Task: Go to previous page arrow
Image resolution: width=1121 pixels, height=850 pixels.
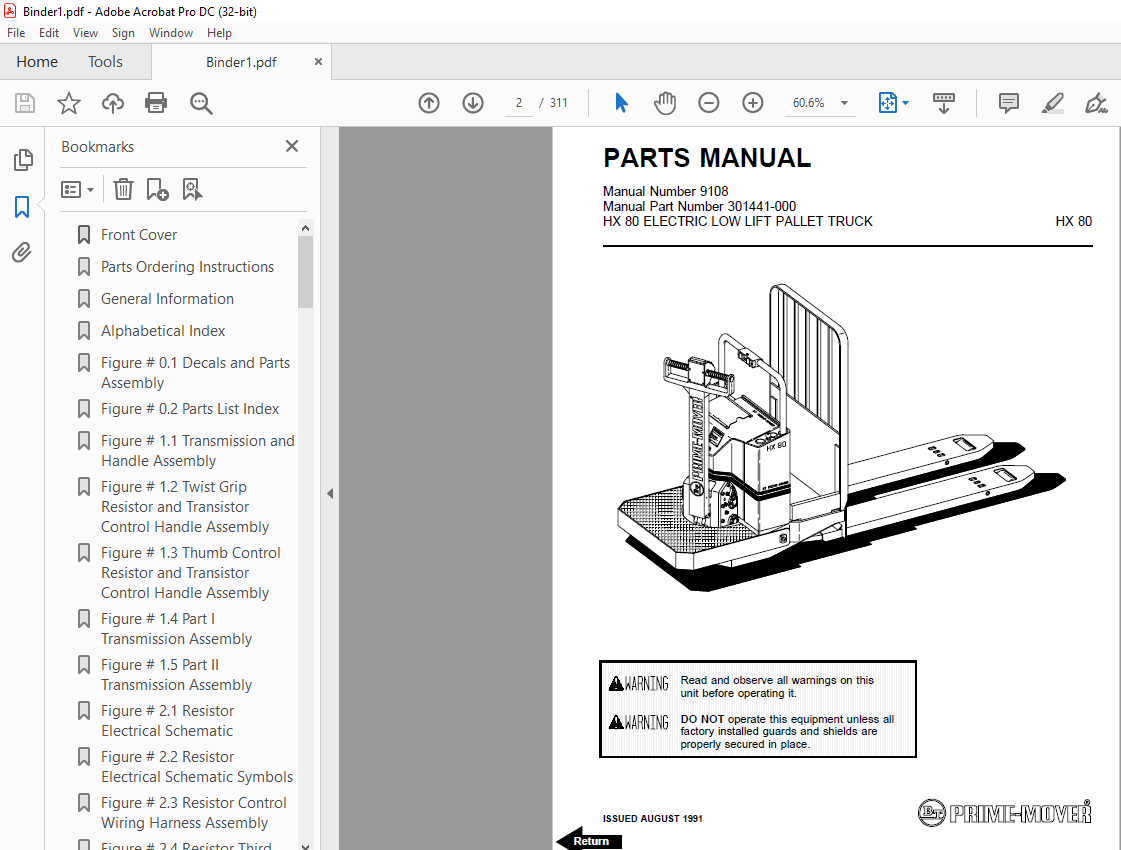Action: [x=429, y=103]
